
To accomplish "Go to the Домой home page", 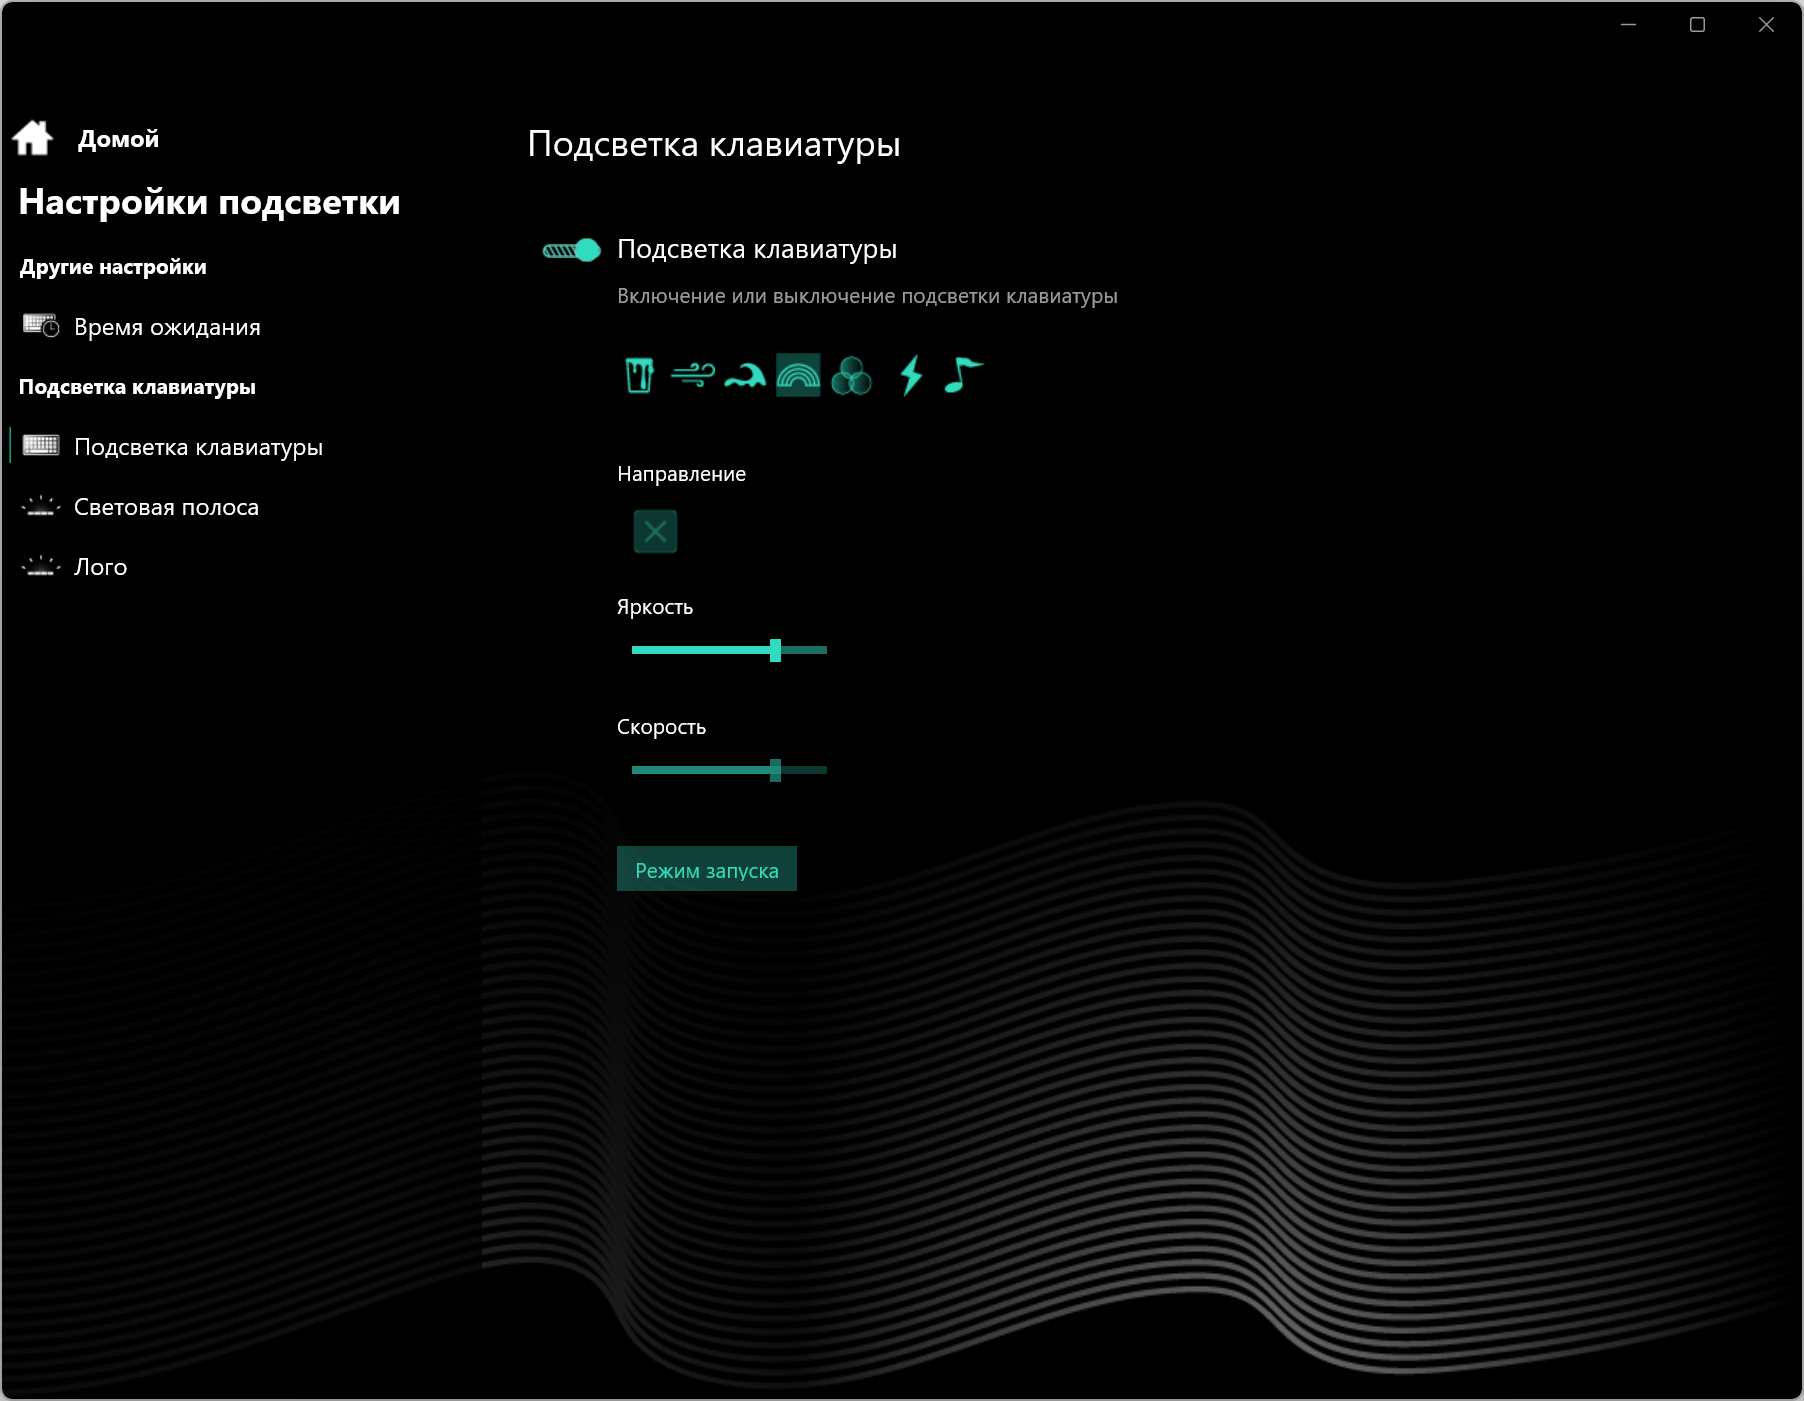I will click(86, 139).
